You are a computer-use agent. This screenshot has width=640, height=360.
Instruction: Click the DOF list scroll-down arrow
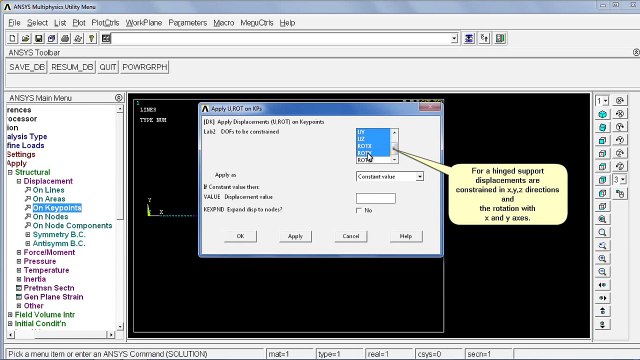pos(394,160)
